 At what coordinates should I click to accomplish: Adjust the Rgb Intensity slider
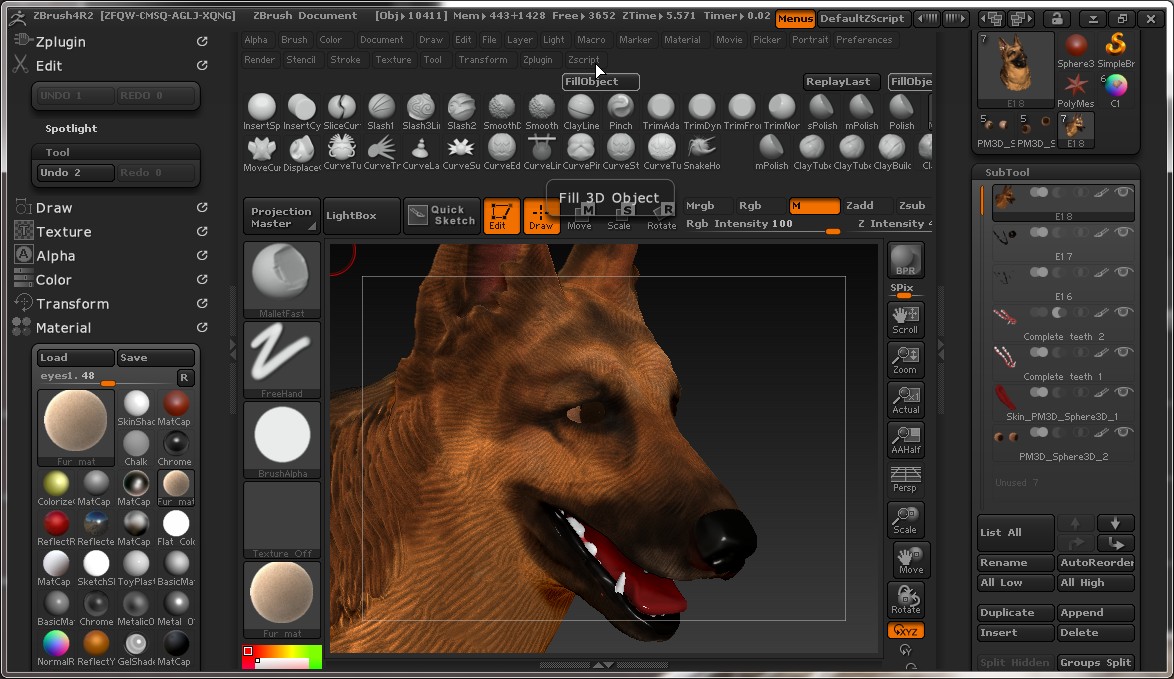tap(763, 225)
